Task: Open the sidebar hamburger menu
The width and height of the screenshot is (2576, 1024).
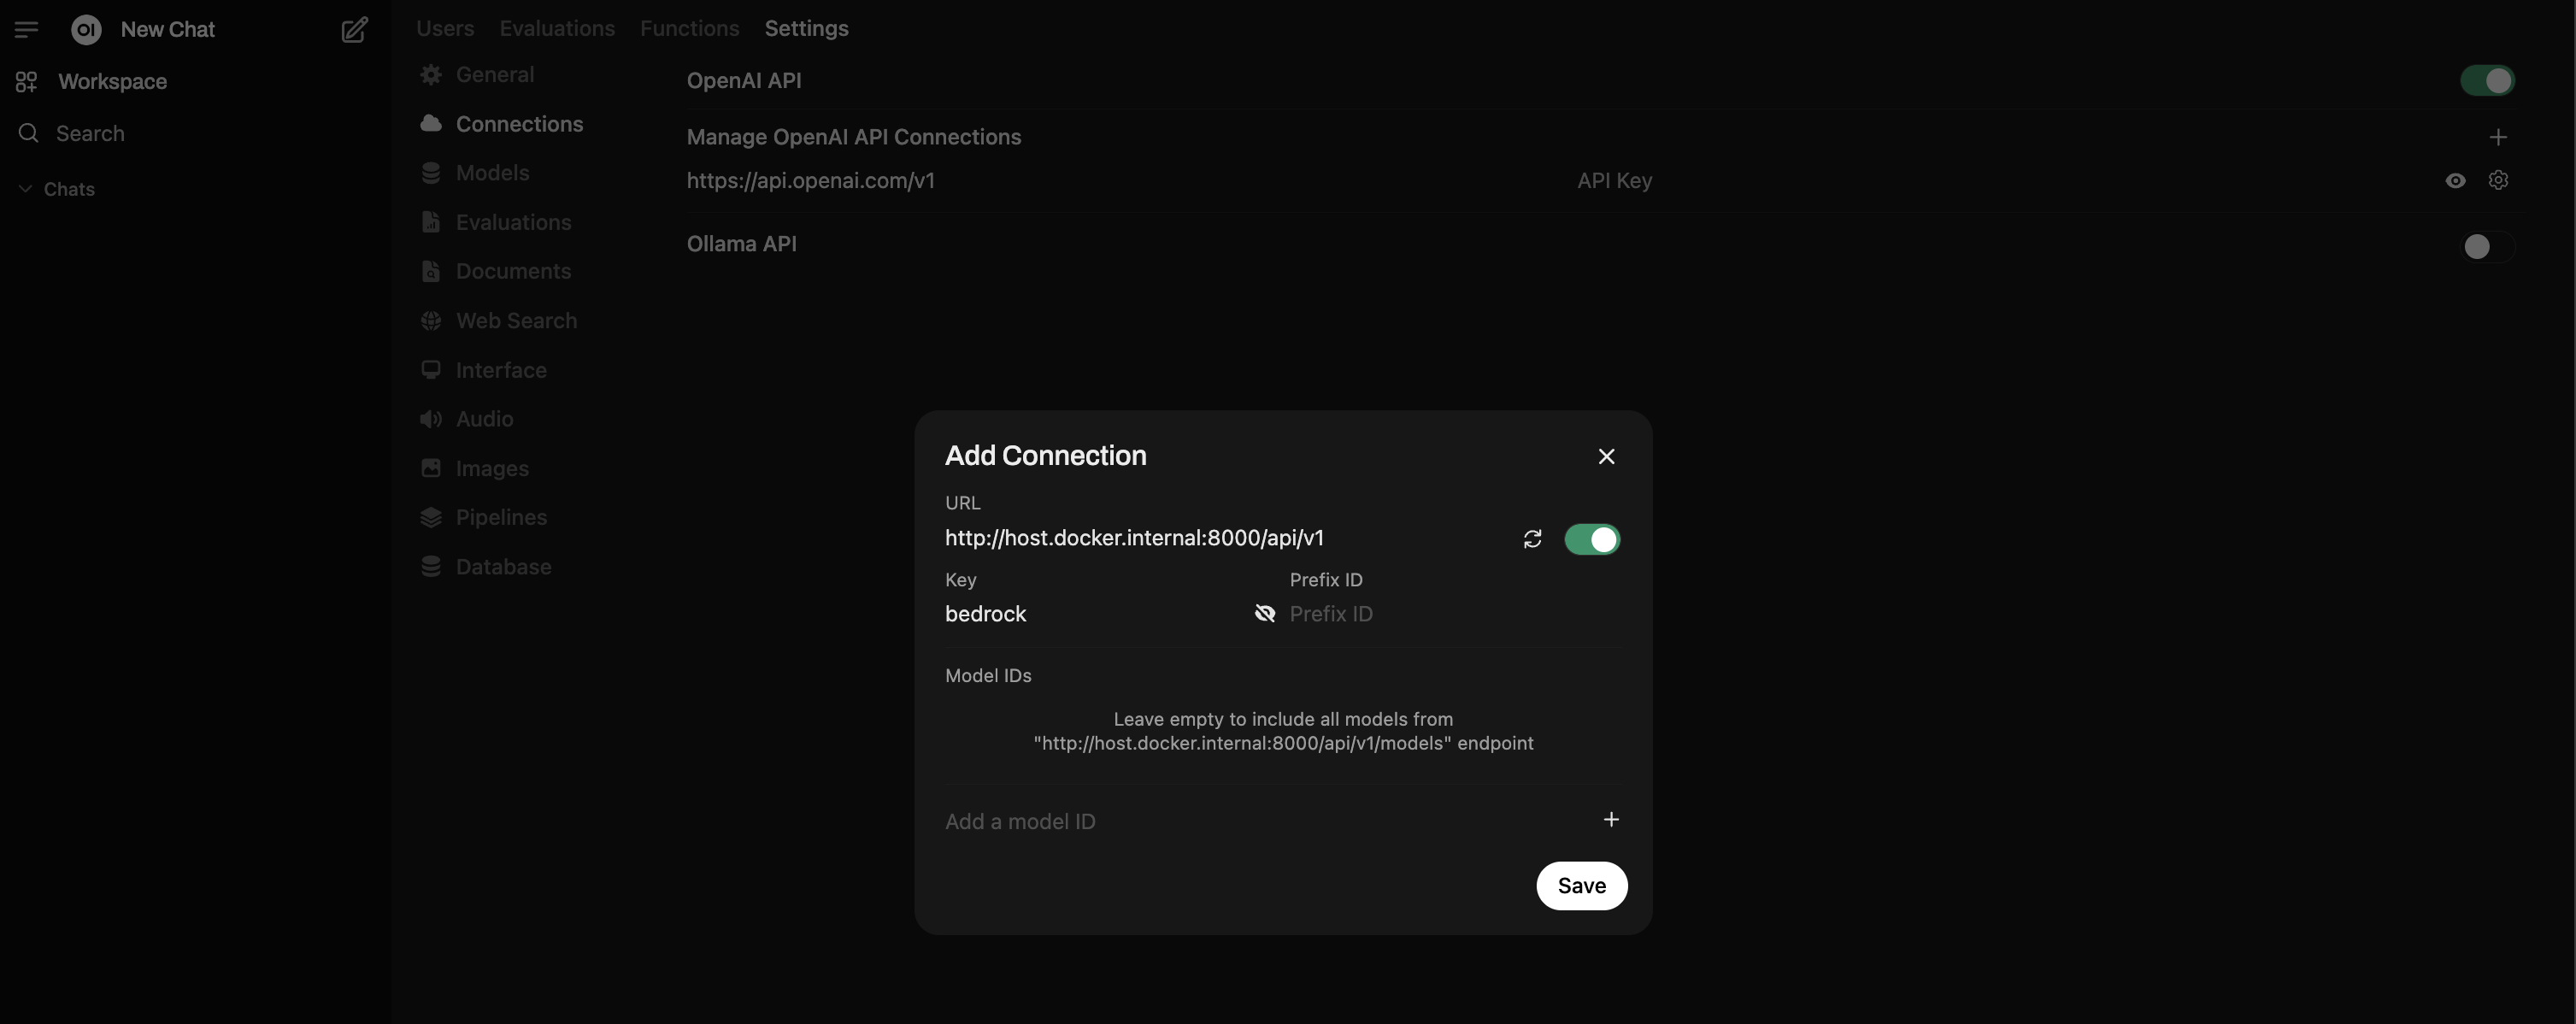Action: point(27,29)
